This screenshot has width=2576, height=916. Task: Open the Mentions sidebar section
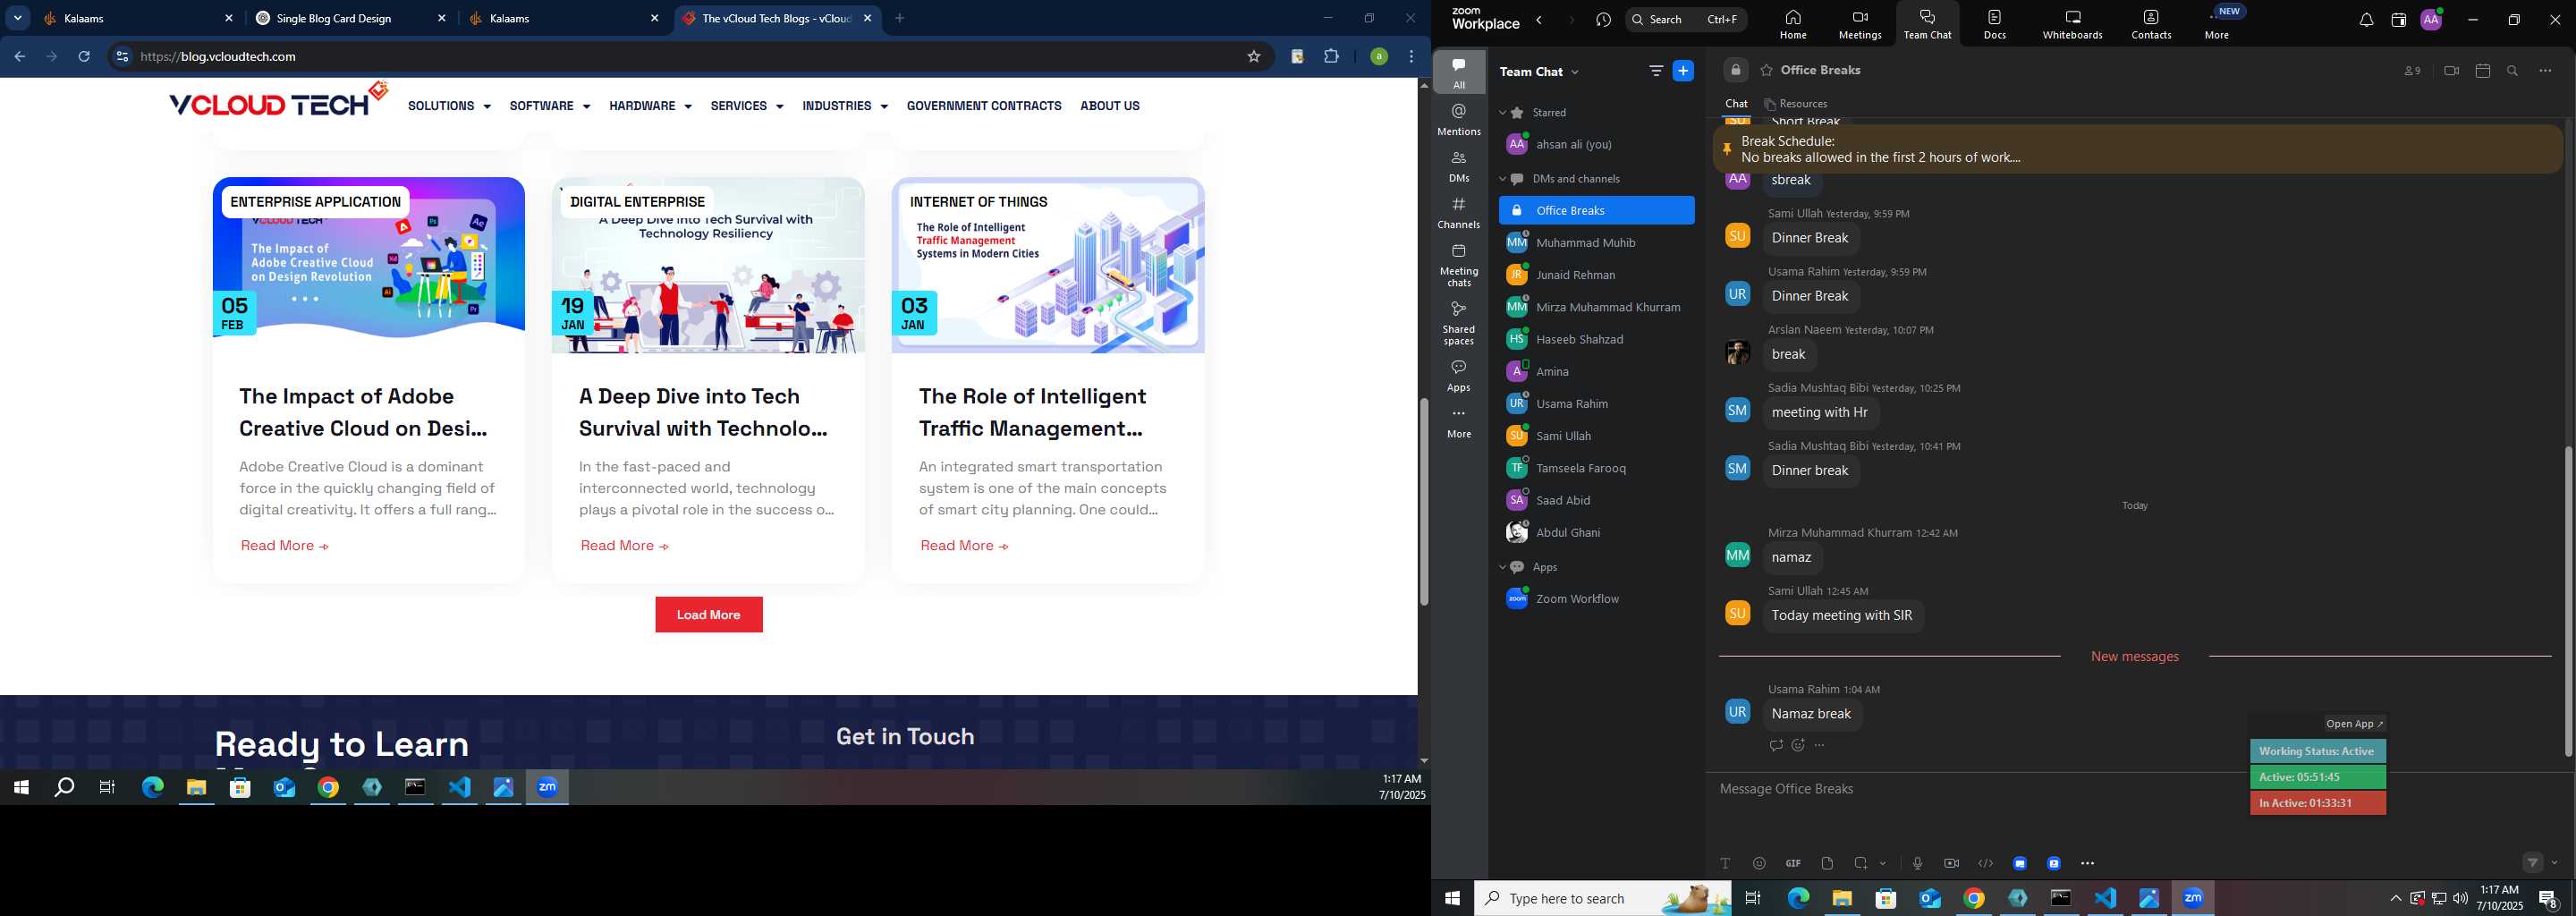tap(1459, 120)
